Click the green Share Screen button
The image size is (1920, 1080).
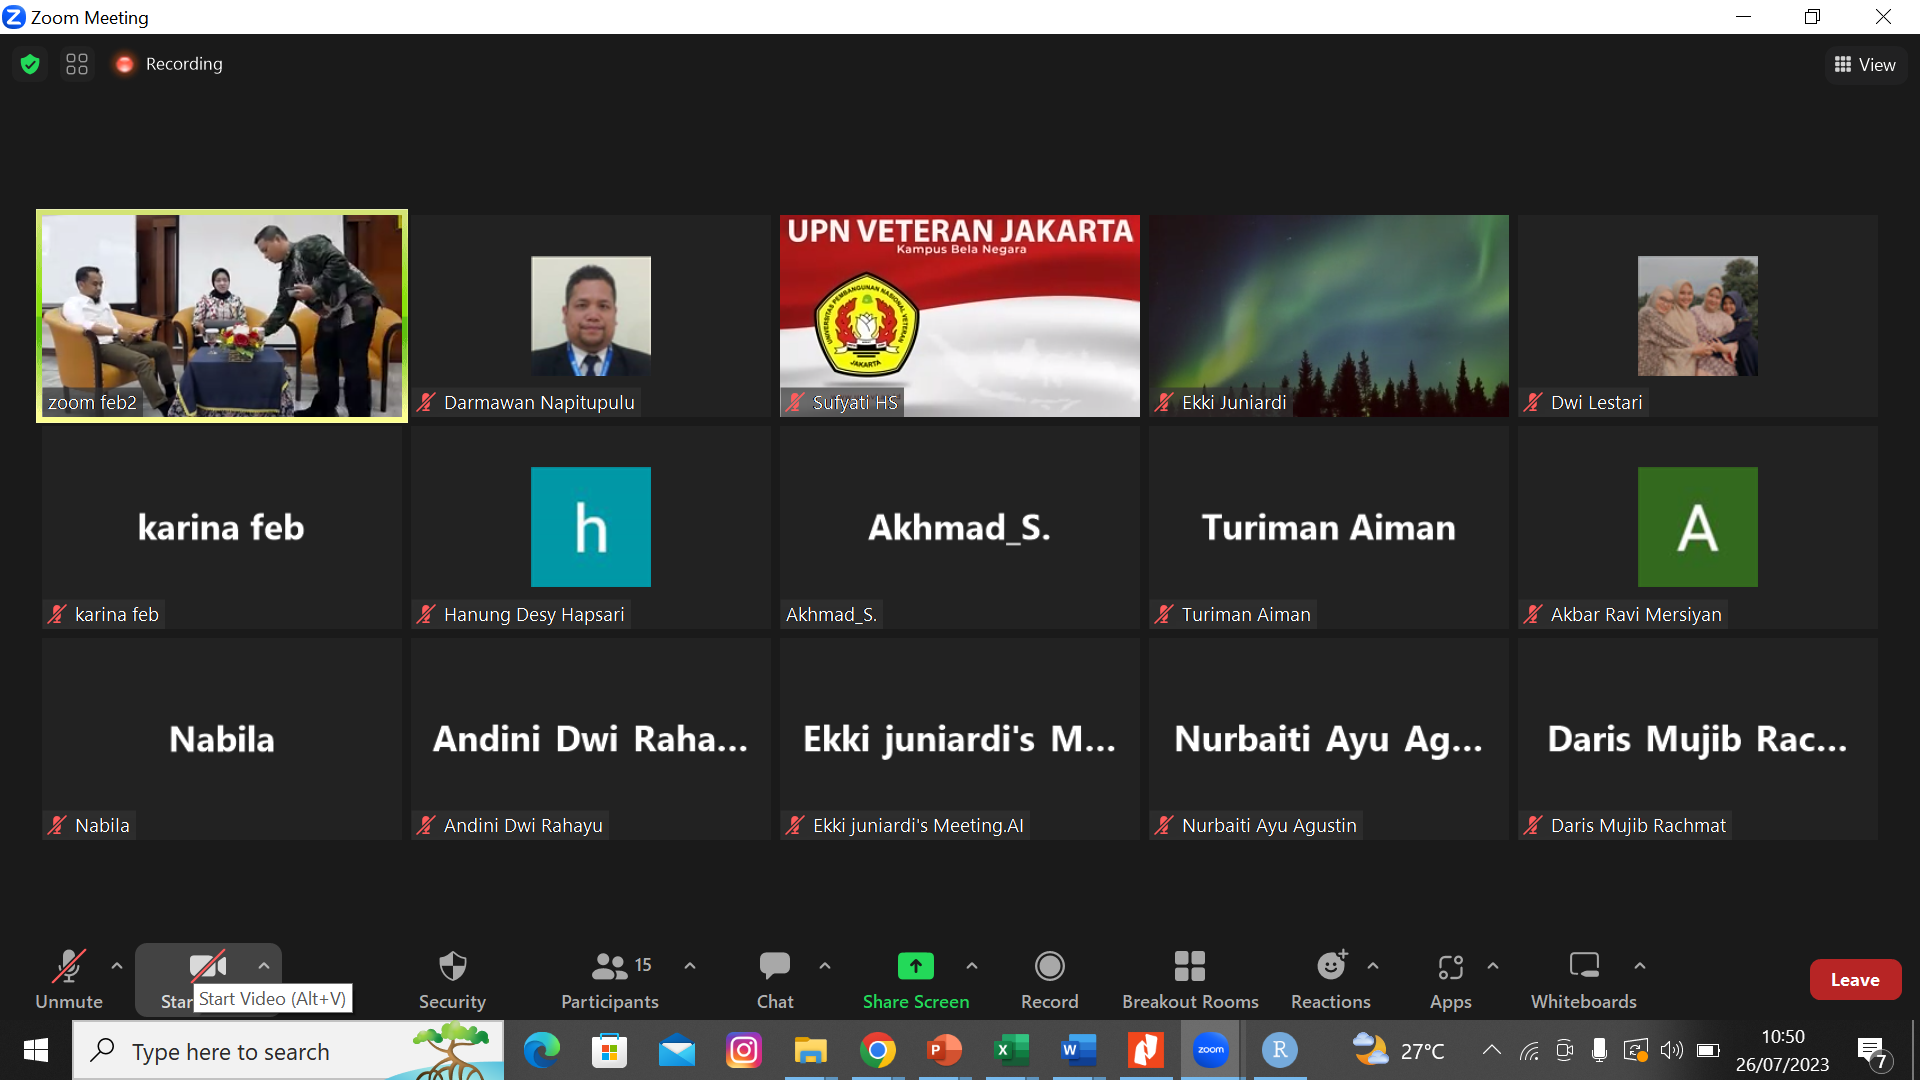pyautogui.click(x=916, y=980)
